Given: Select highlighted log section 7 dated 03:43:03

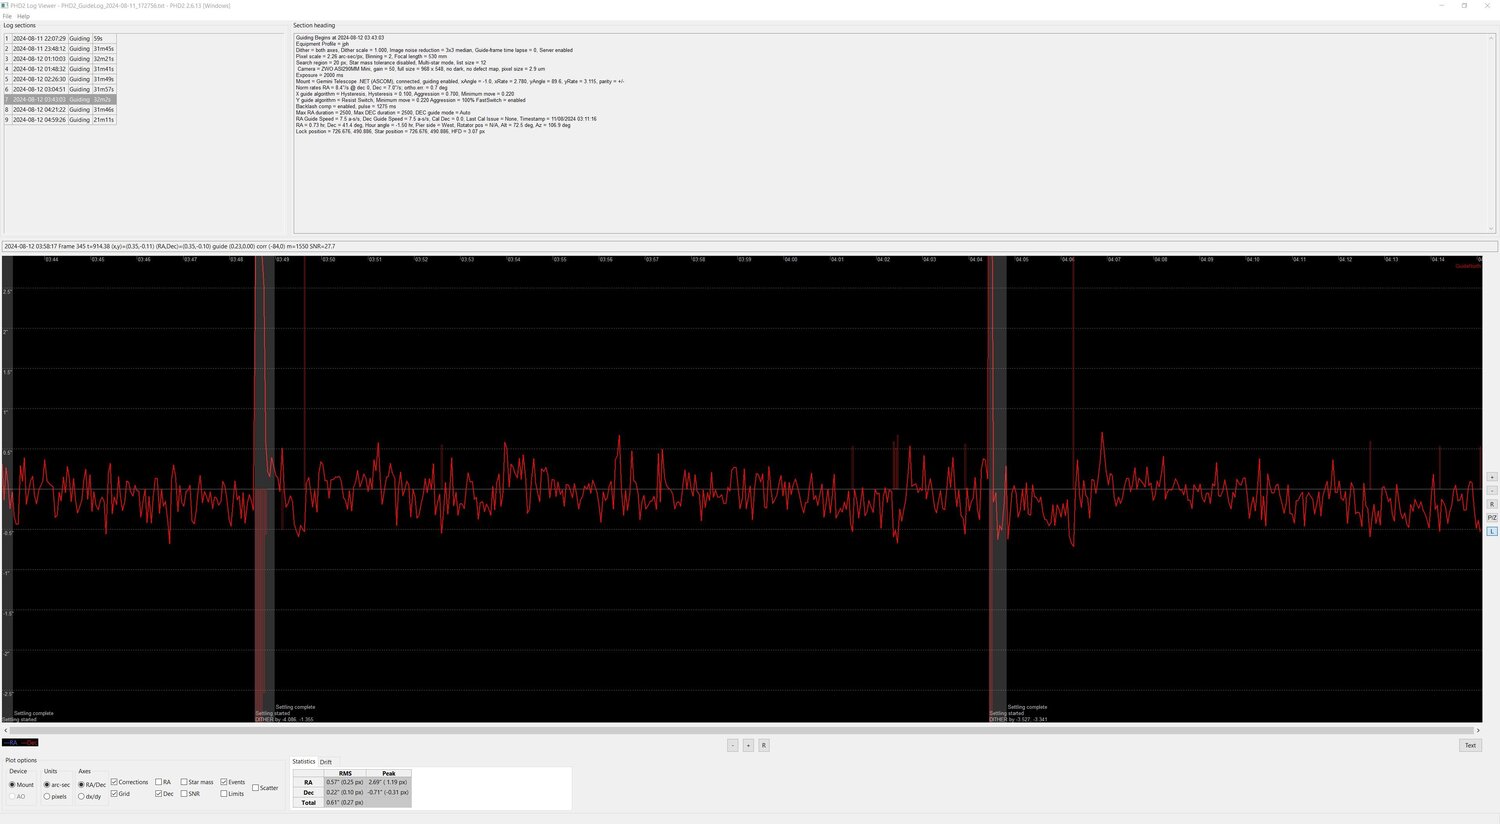Looking at the screenshot, I should click(60, 99).
